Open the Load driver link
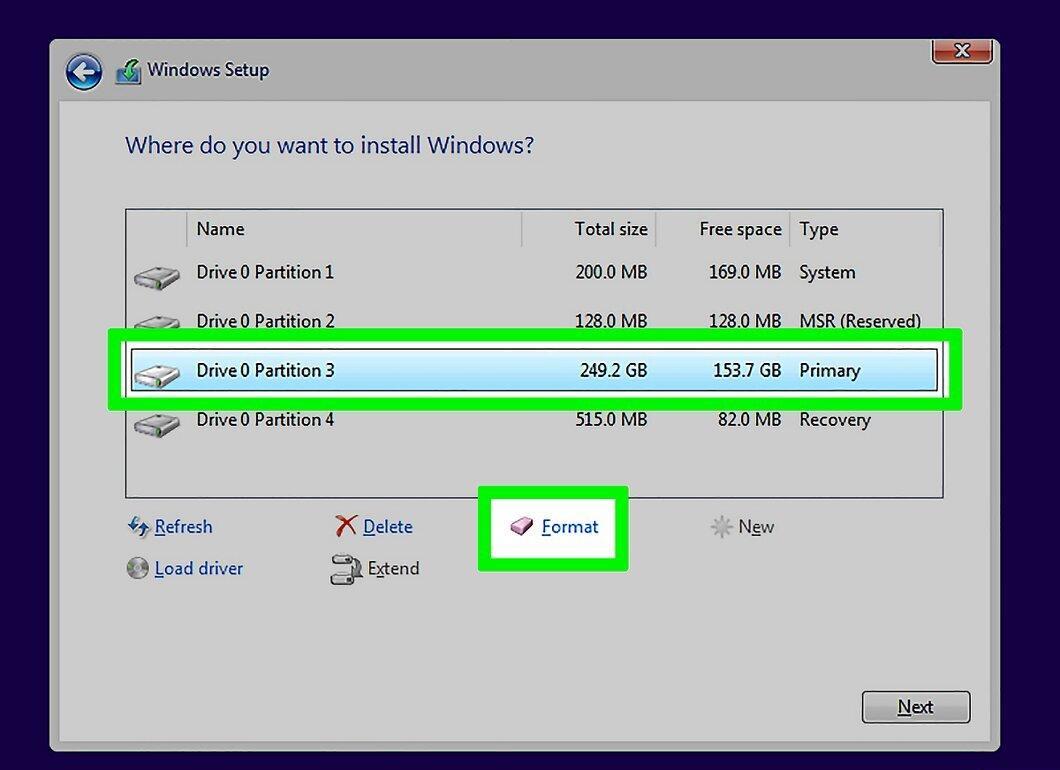 click(199, 569)
